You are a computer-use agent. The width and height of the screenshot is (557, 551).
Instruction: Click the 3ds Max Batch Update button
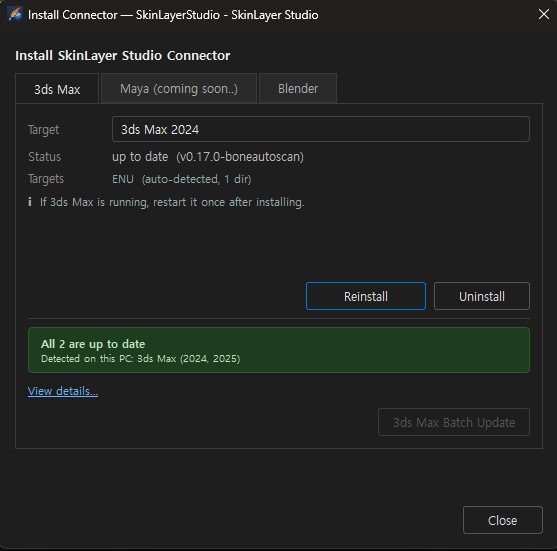(454, 422)
